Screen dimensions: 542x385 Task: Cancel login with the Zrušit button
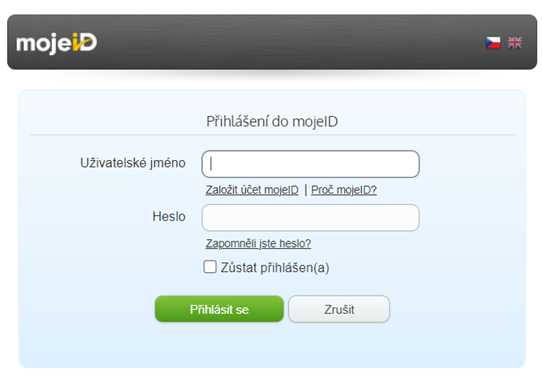339,309
